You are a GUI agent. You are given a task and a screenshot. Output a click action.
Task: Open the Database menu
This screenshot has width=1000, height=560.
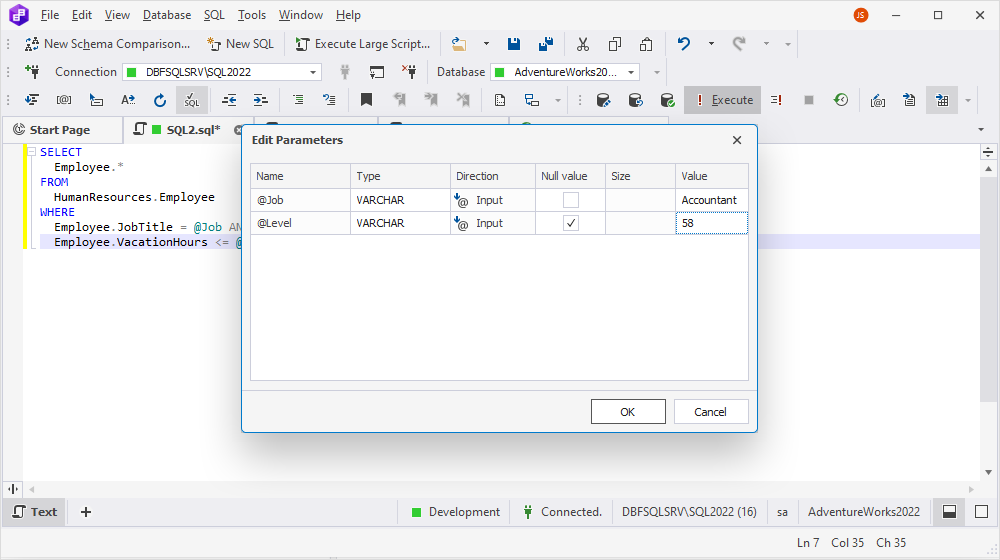tap(167, 15)
